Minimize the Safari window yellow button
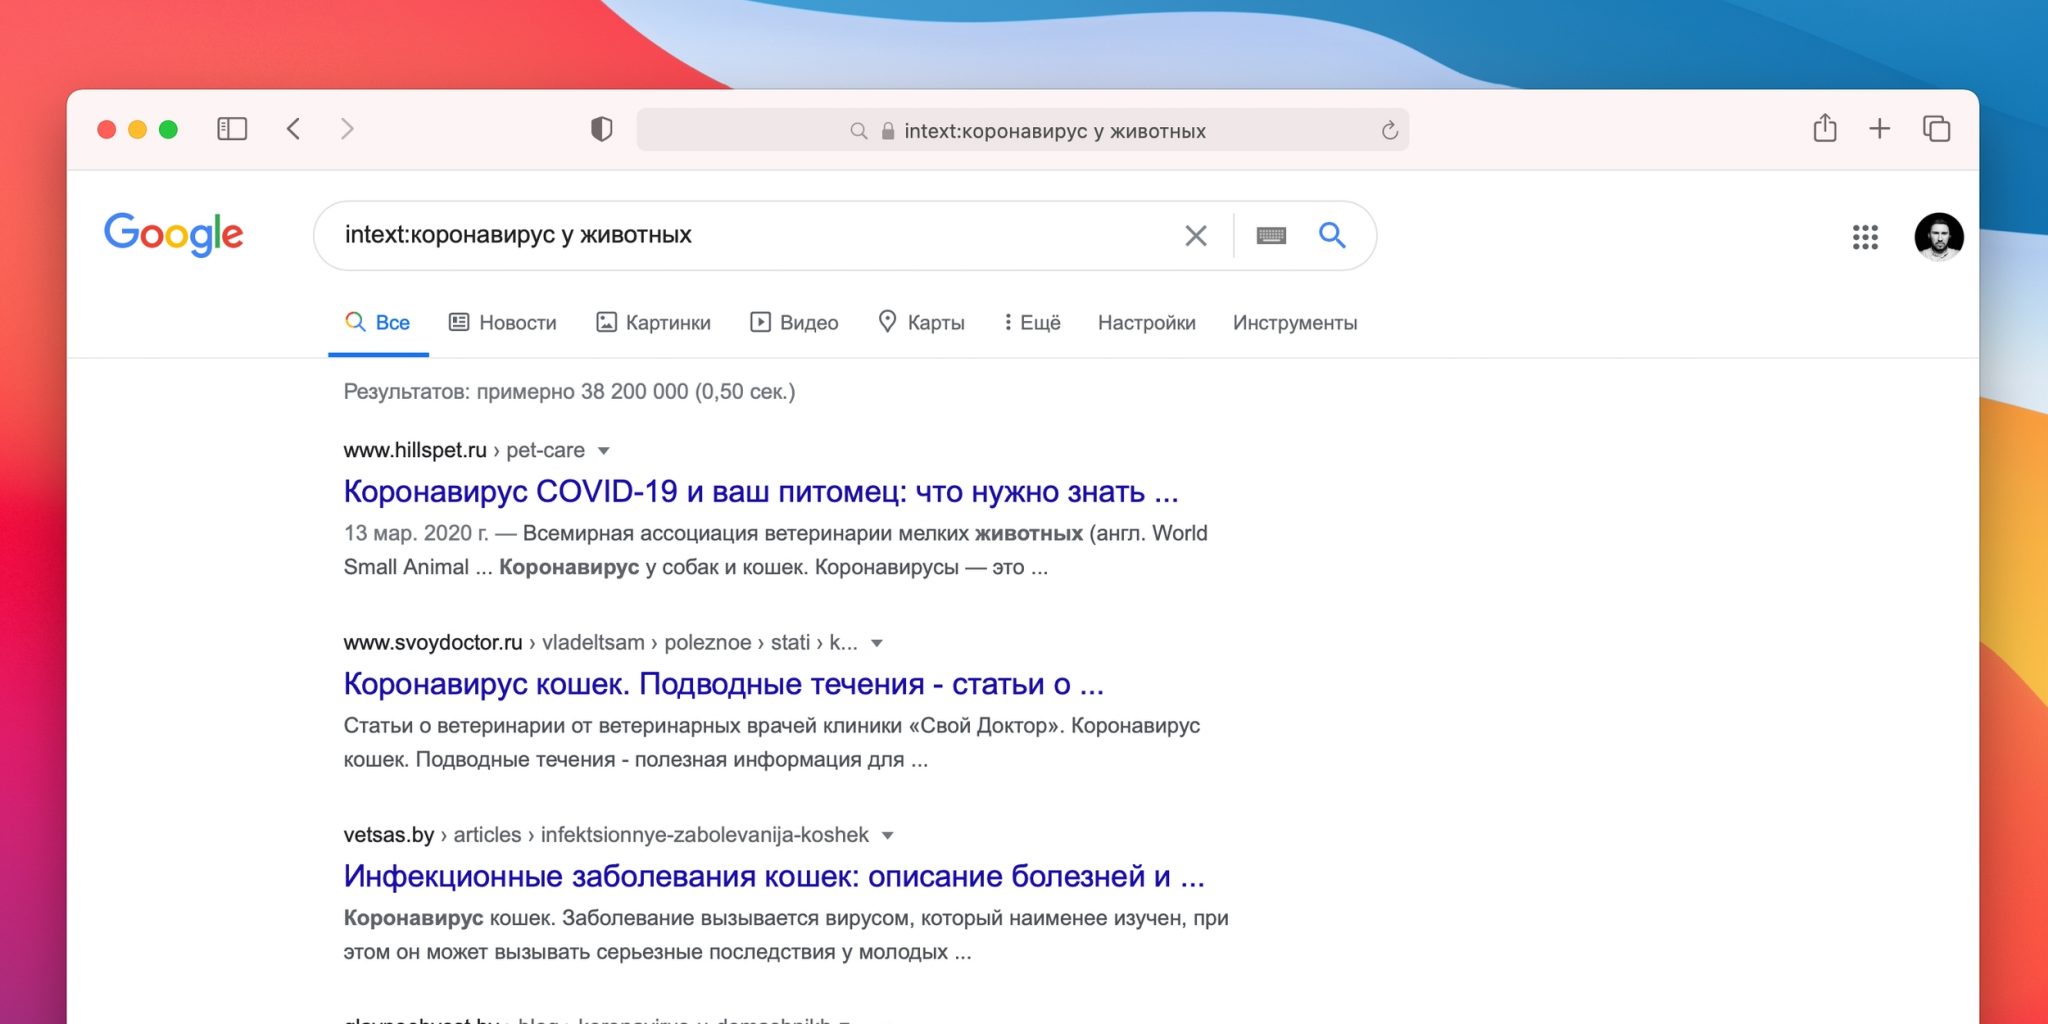Screen dimensions: 2048x1024 (x=138, y=129)
